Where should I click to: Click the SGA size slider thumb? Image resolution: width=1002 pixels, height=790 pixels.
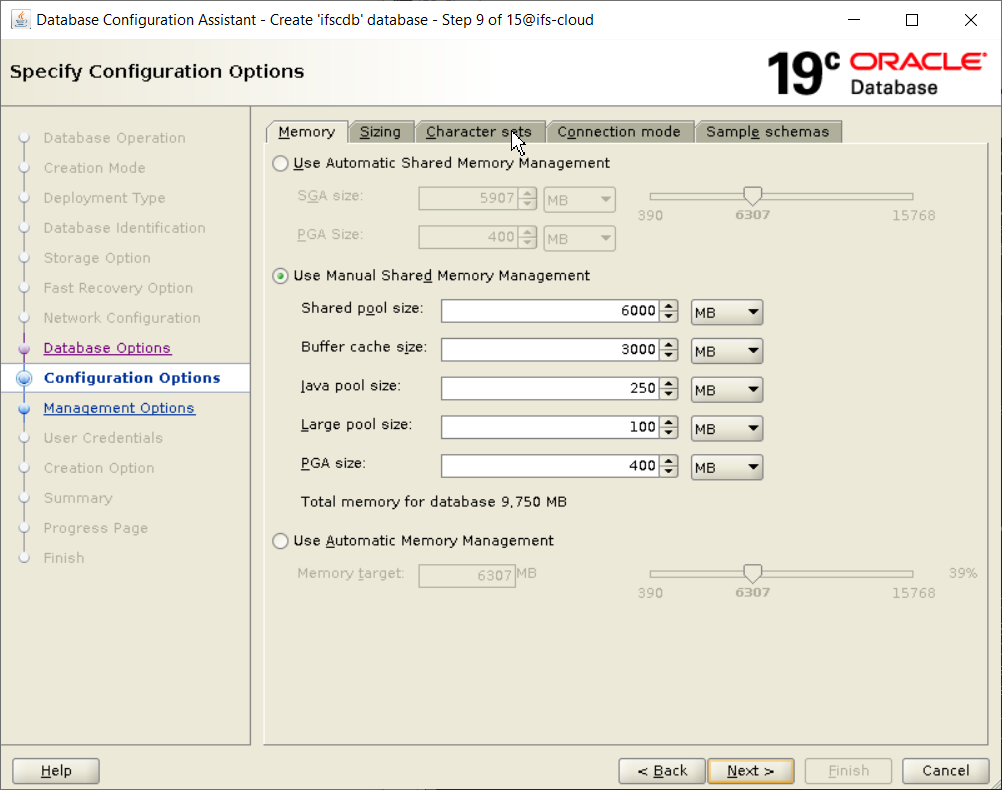coord(753,196)
